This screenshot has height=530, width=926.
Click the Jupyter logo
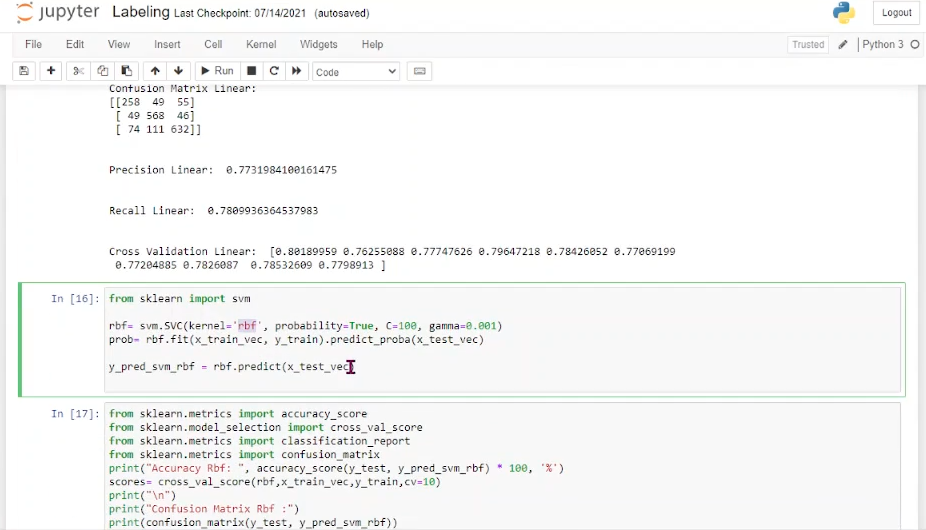[57, 12]
